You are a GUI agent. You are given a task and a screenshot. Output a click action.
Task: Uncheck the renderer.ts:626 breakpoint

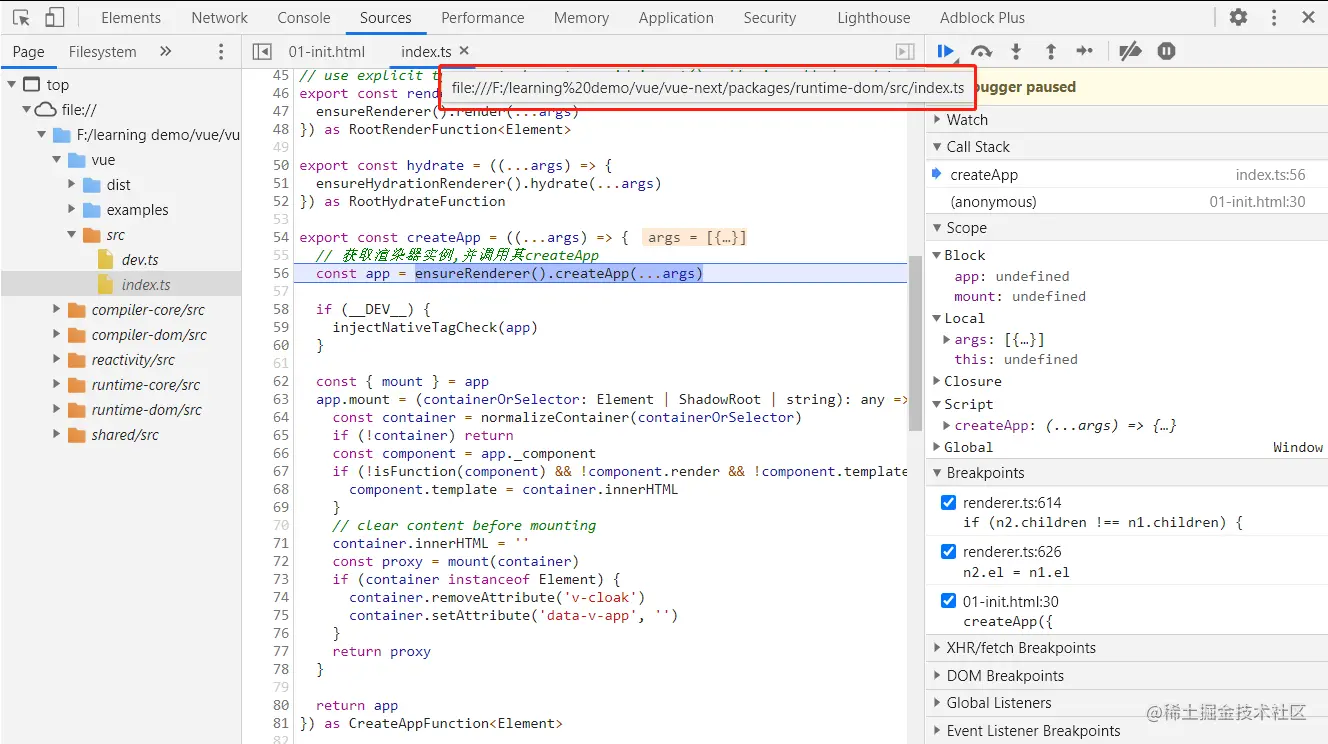click(949, 551)
